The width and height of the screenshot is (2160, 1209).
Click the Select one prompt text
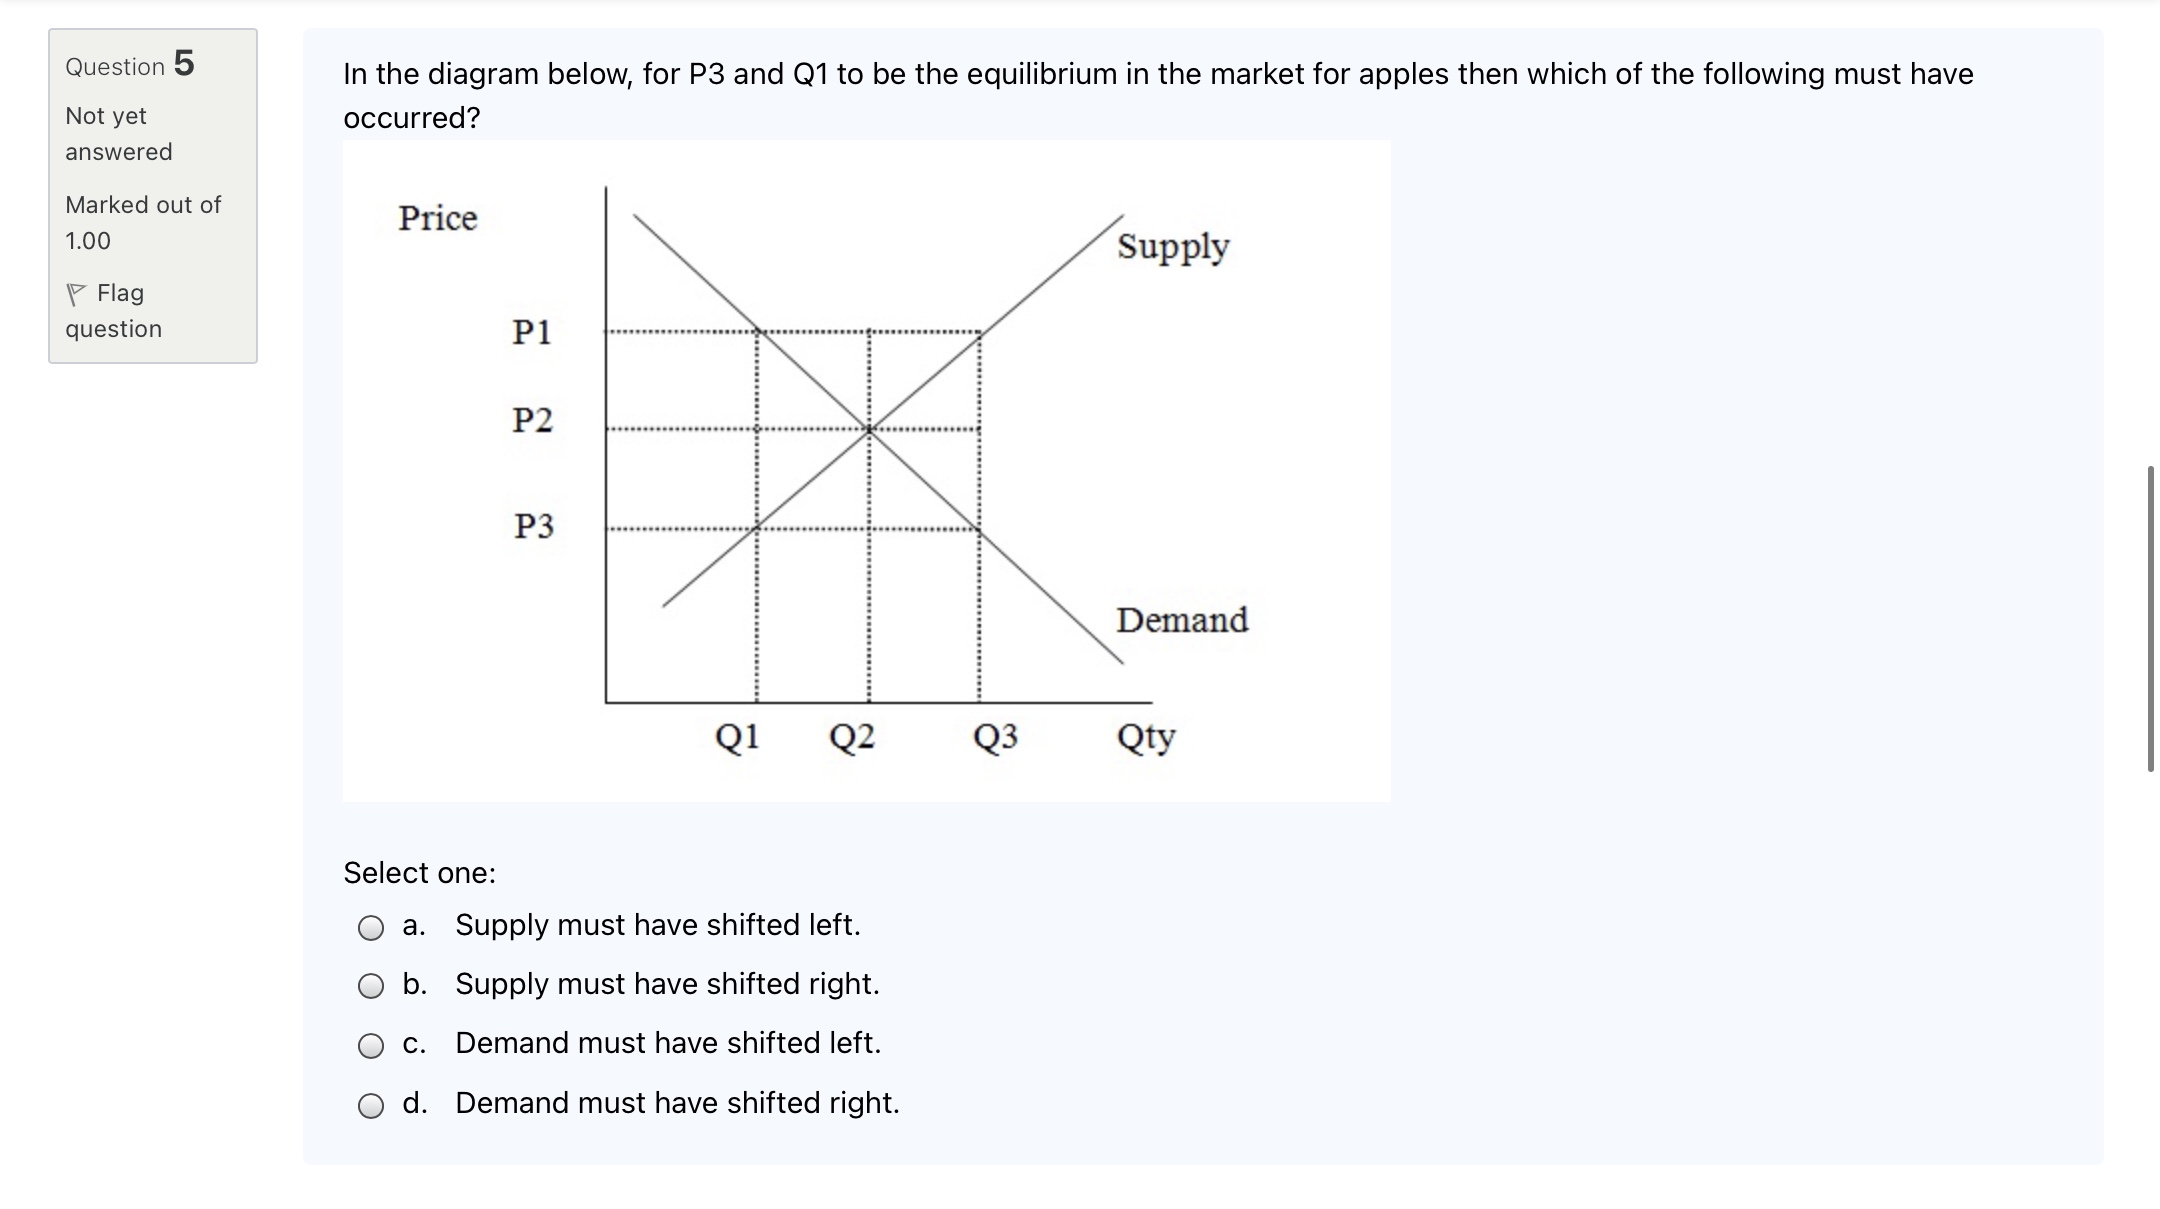pos(419,872)
